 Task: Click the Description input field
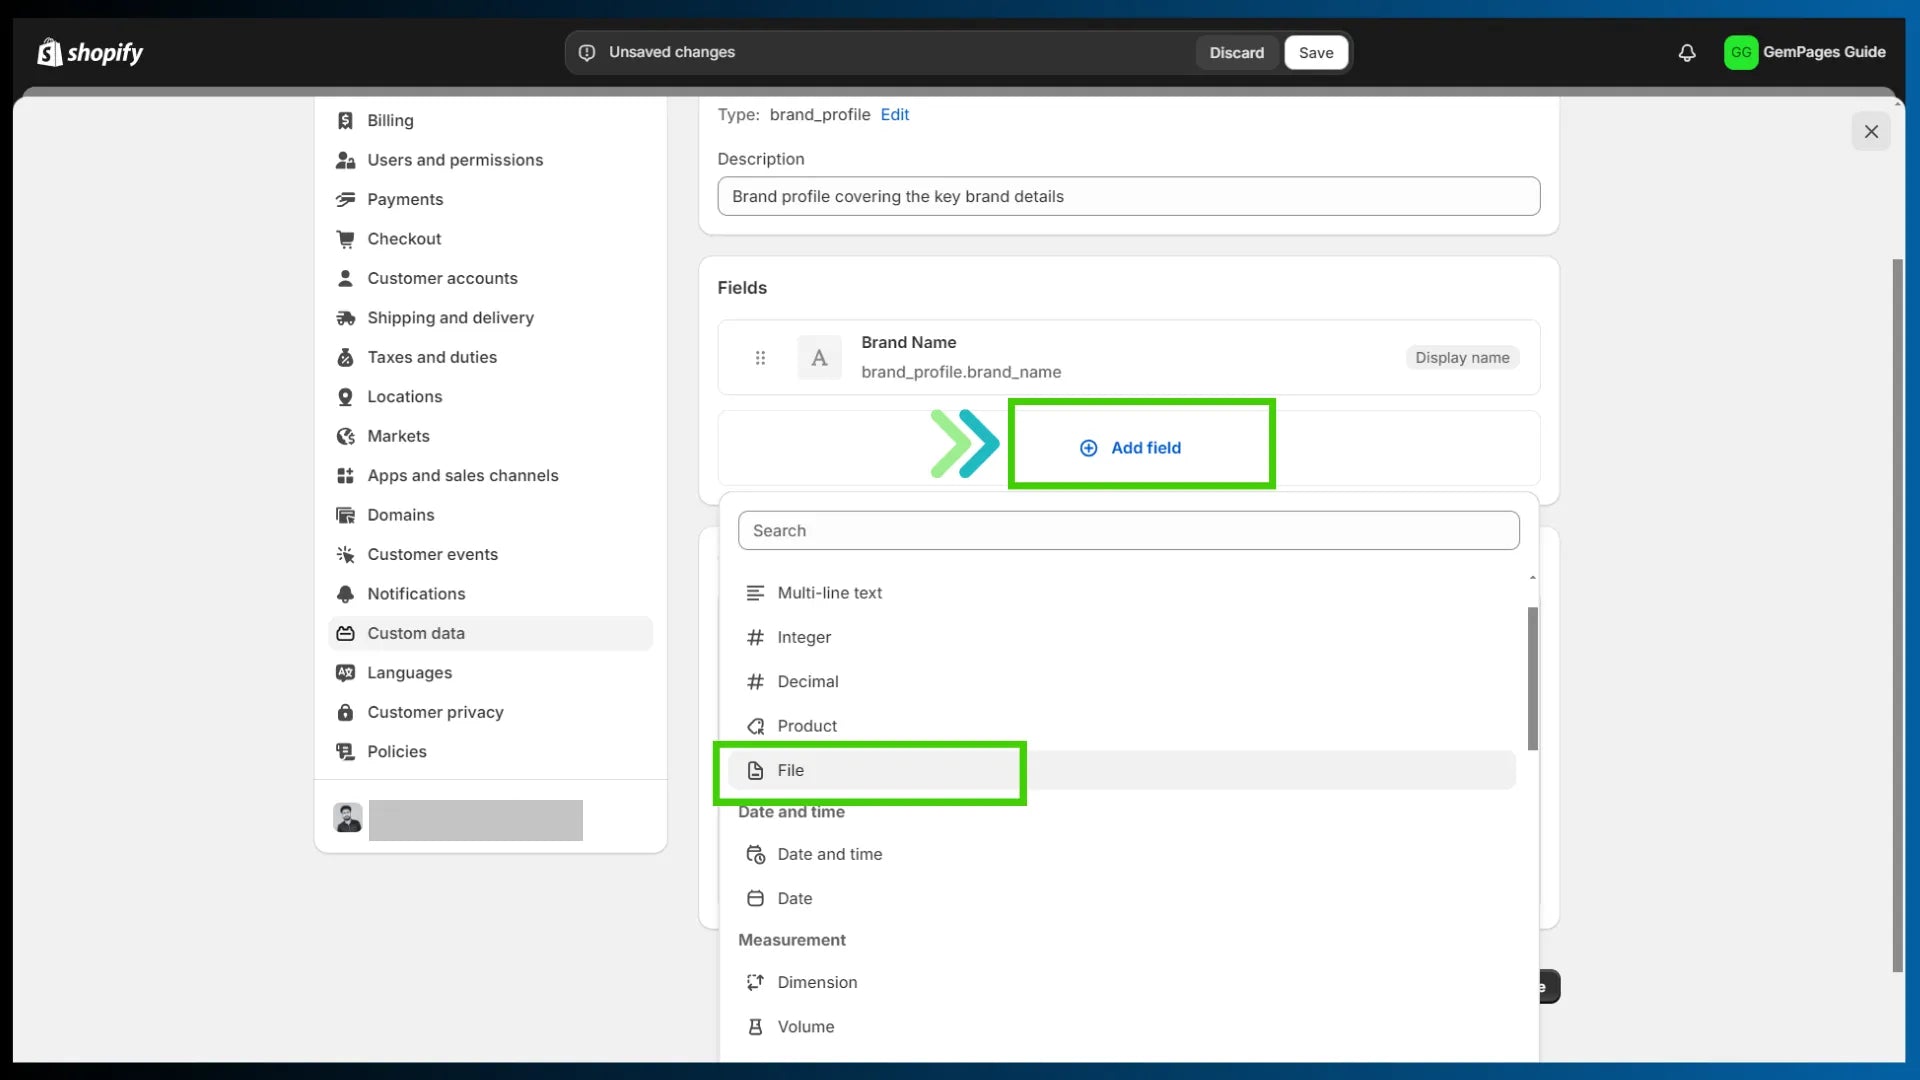(x=1129, y=195)
